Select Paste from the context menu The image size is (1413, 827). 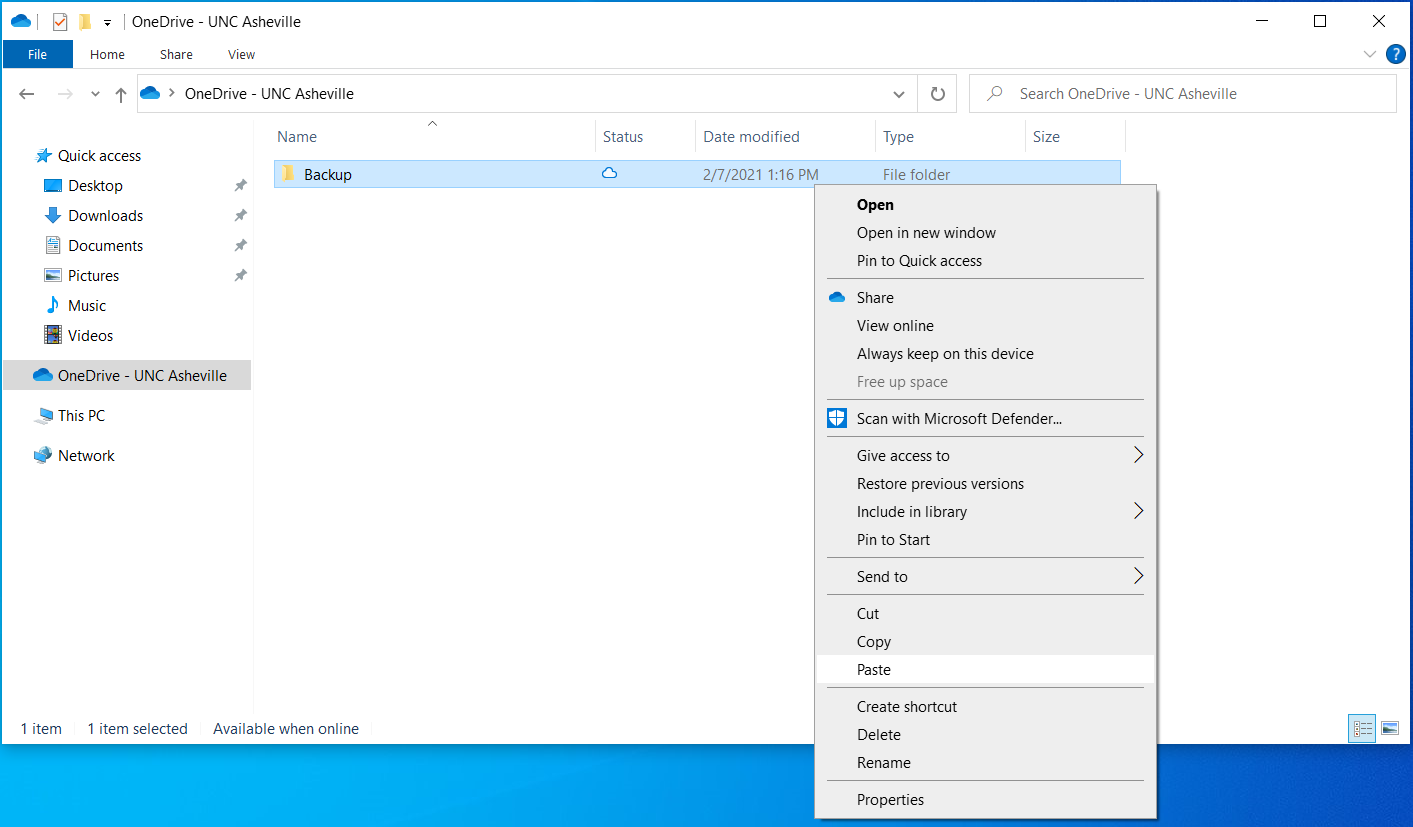tap(874, 670)
